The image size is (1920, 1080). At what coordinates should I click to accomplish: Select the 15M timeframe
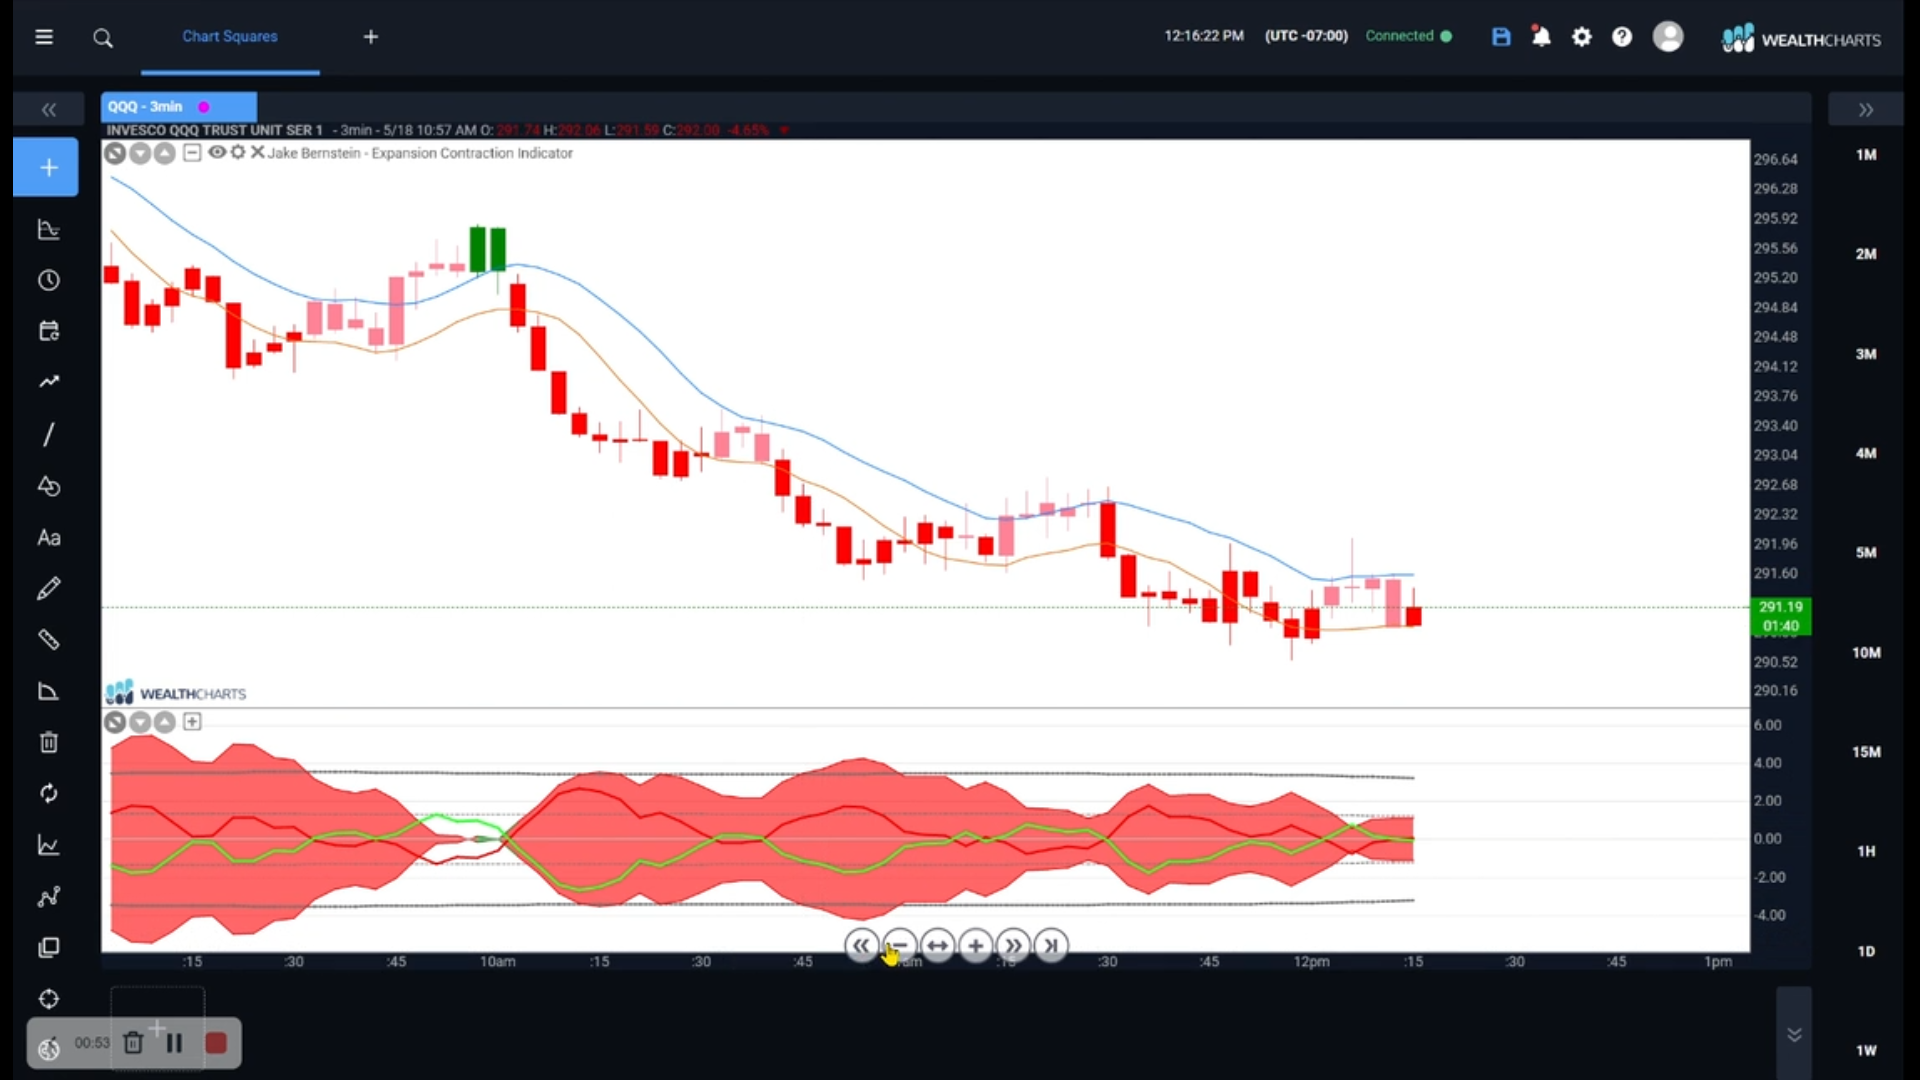coord(1866,751)
